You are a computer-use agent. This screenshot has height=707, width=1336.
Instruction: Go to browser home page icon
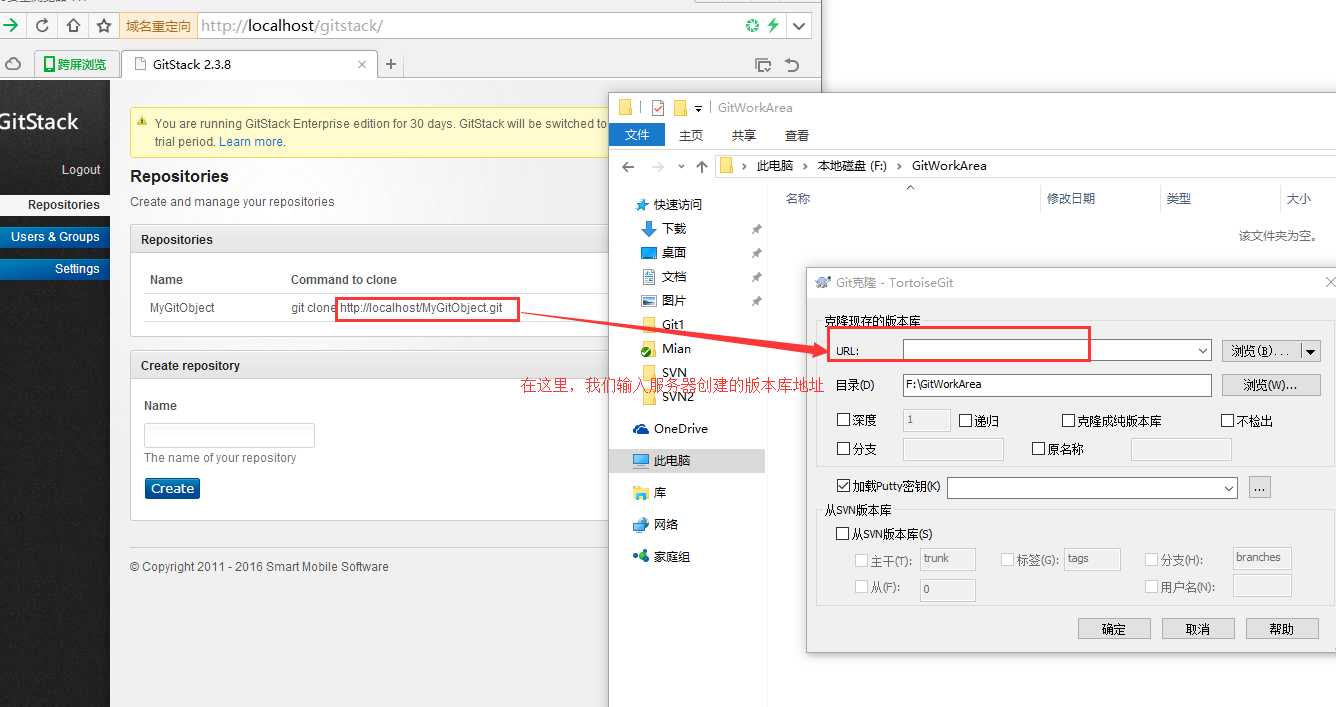[73, 25]
